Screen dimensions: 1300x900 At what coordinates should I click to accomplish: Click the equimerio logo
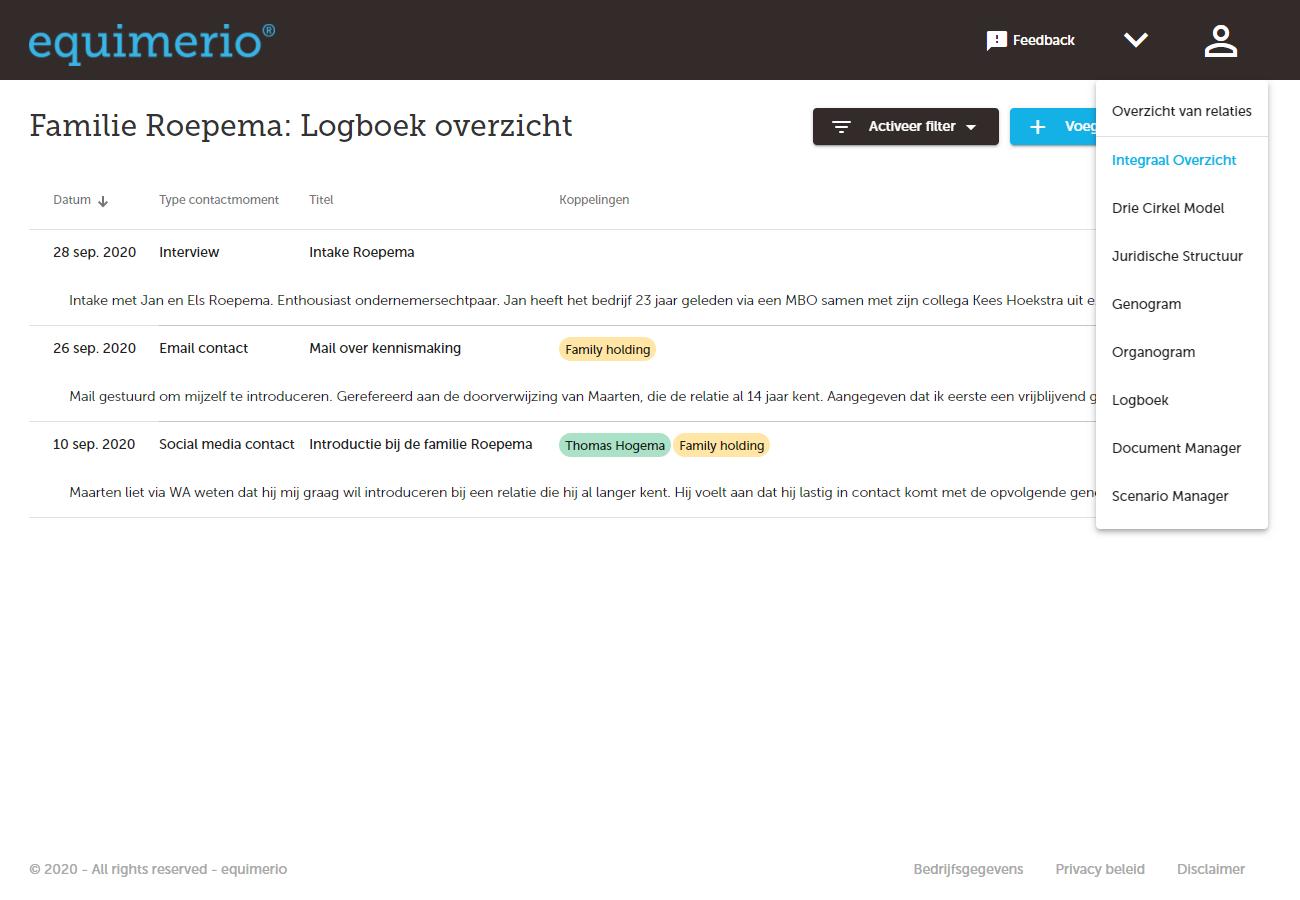click(151, 43)
